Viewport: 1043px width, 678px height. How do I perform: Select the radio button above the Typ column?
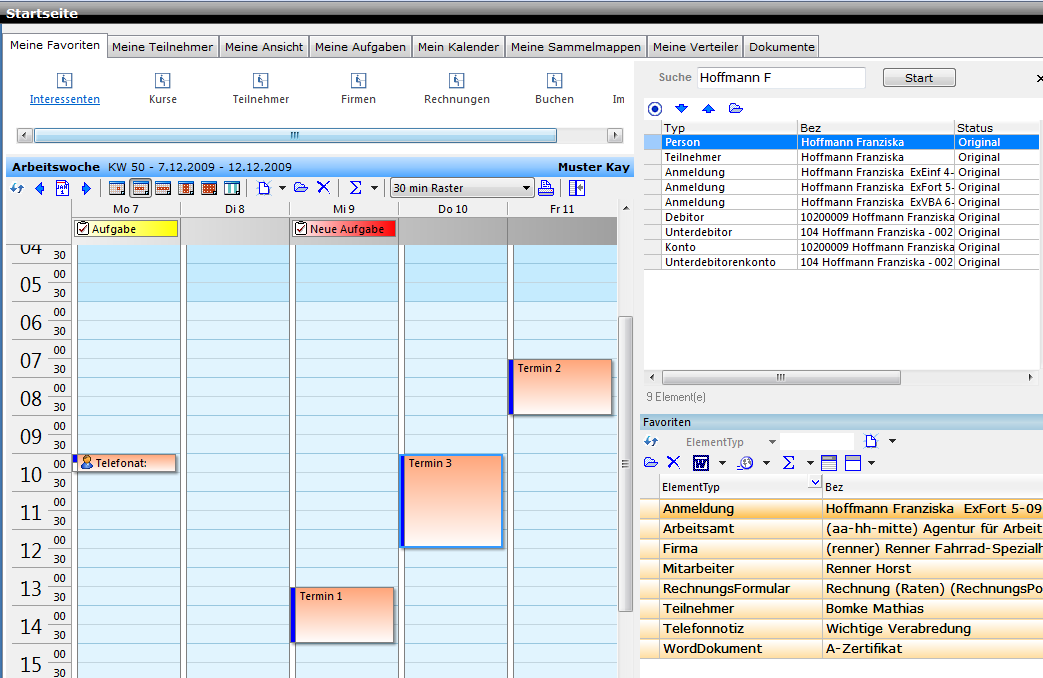click(655, 109)
